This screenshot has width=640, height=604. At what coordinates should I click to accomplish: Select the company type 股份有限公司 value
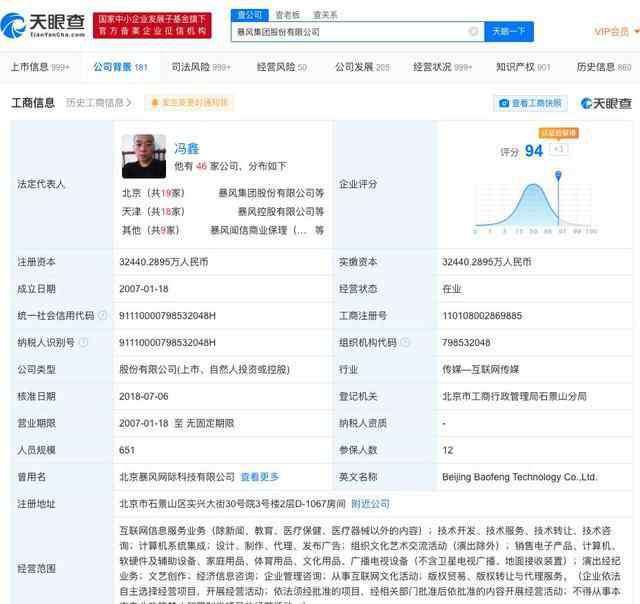[204, 369]
